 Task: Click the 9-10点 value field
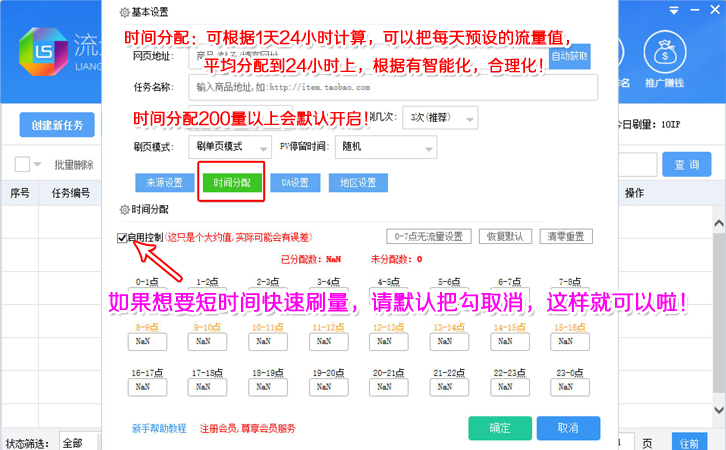click(x=207, y=342)
